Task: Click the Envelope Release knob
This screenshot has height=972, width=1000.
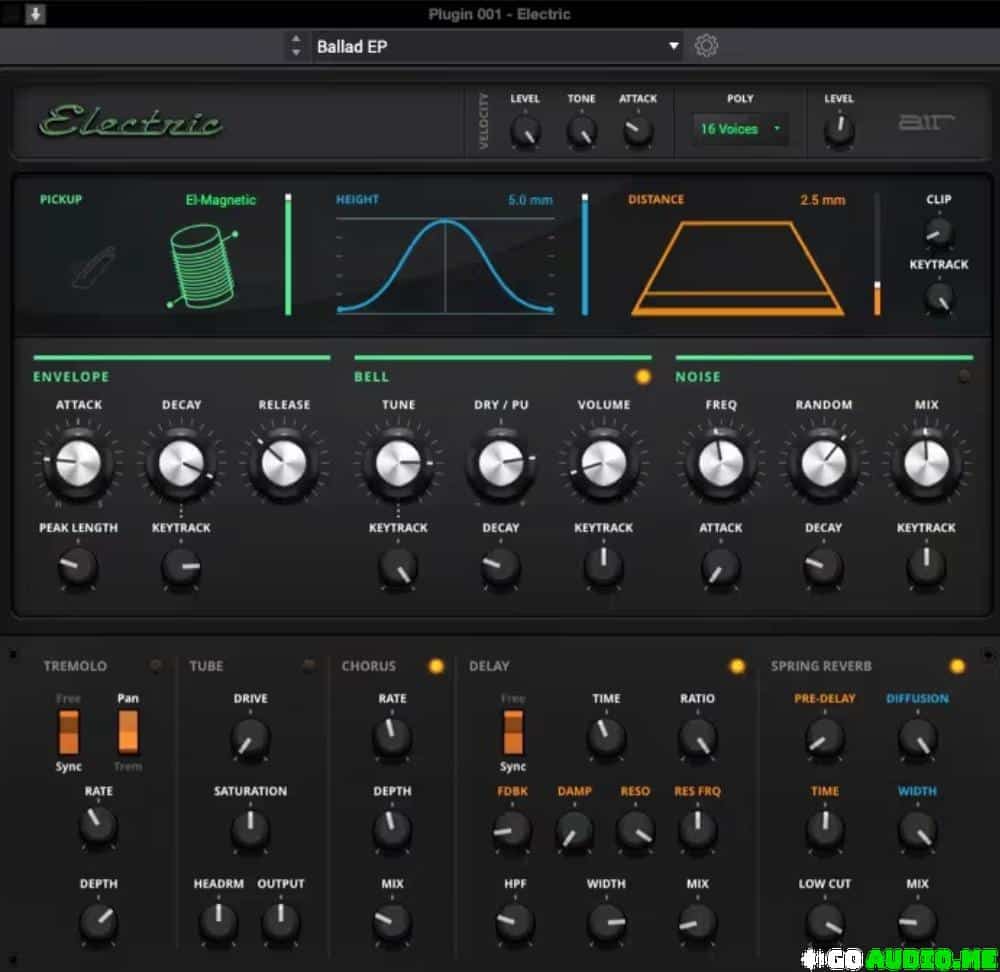Action: (284, 463)
